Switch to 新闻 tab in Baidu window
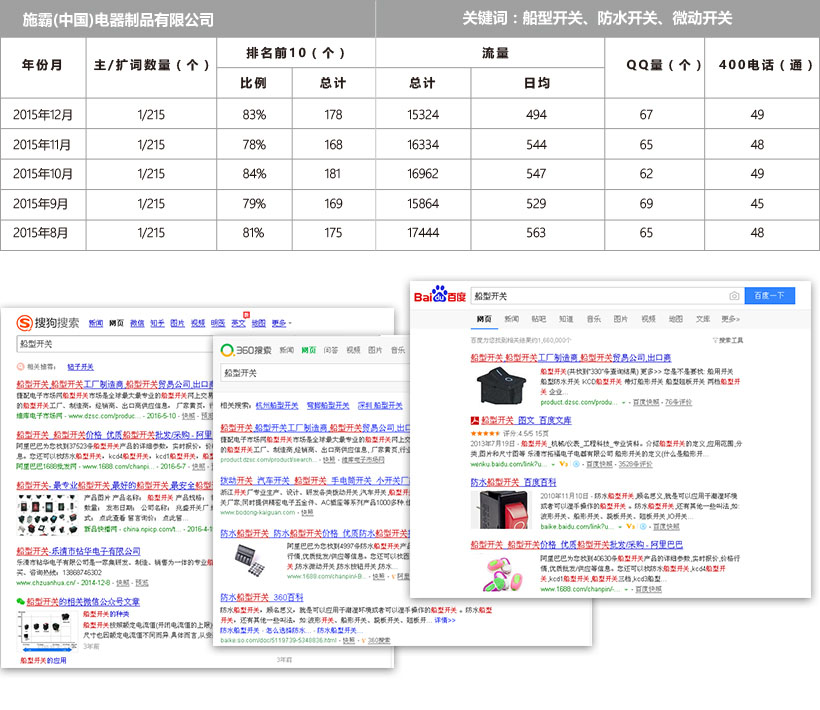The height and width of the screenshot is (710, 820). [511, 319]
